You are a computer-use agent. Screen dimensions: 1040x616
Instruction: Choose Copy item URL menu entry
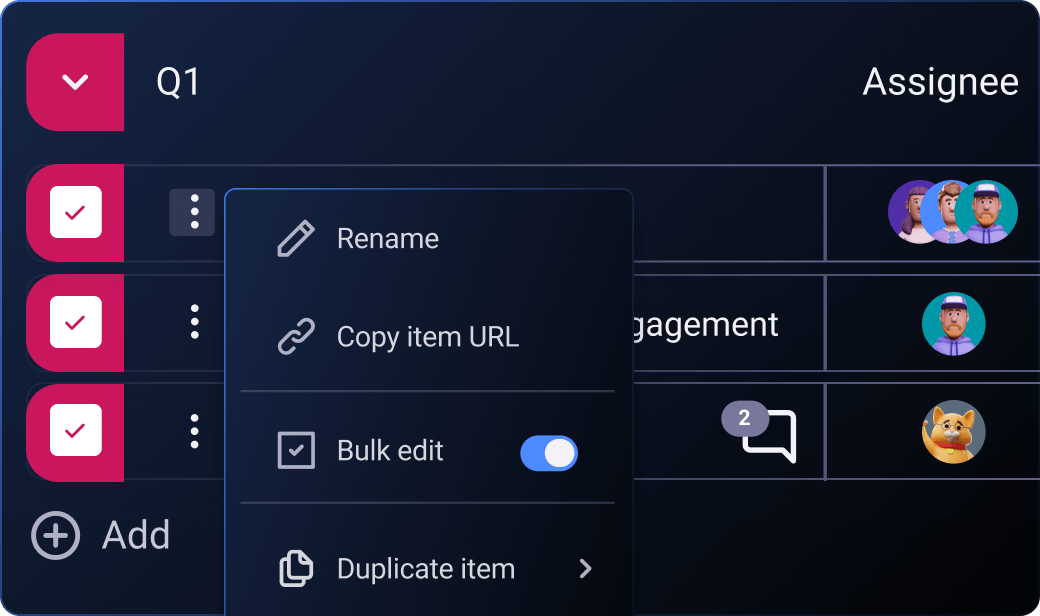427,337
